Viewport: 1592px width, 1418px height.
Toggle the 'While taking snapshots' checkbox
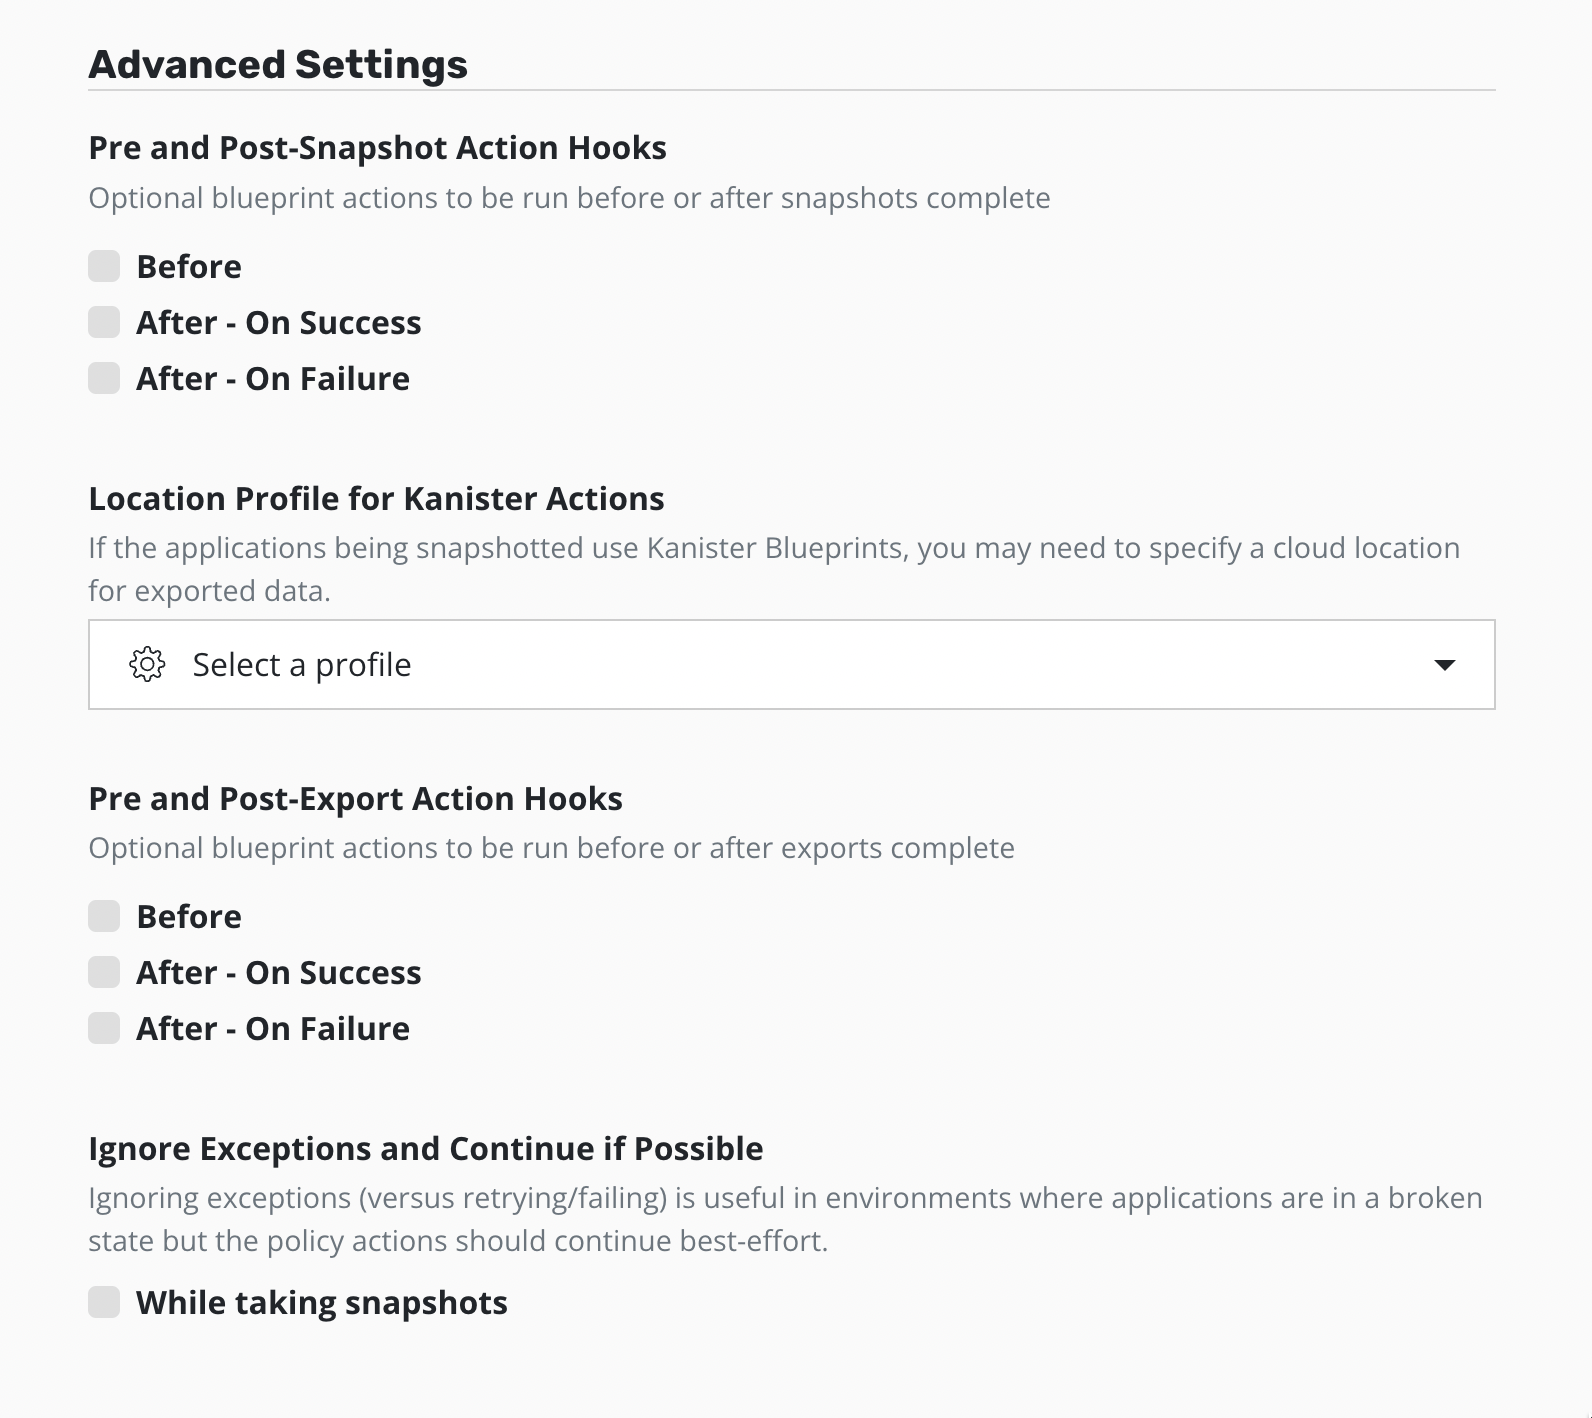point(104,1303)
